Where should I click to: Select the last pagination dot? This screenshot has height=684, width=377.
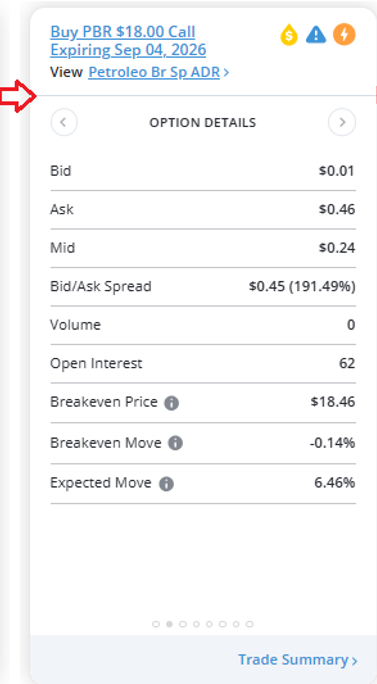click(x=250, y=624)
